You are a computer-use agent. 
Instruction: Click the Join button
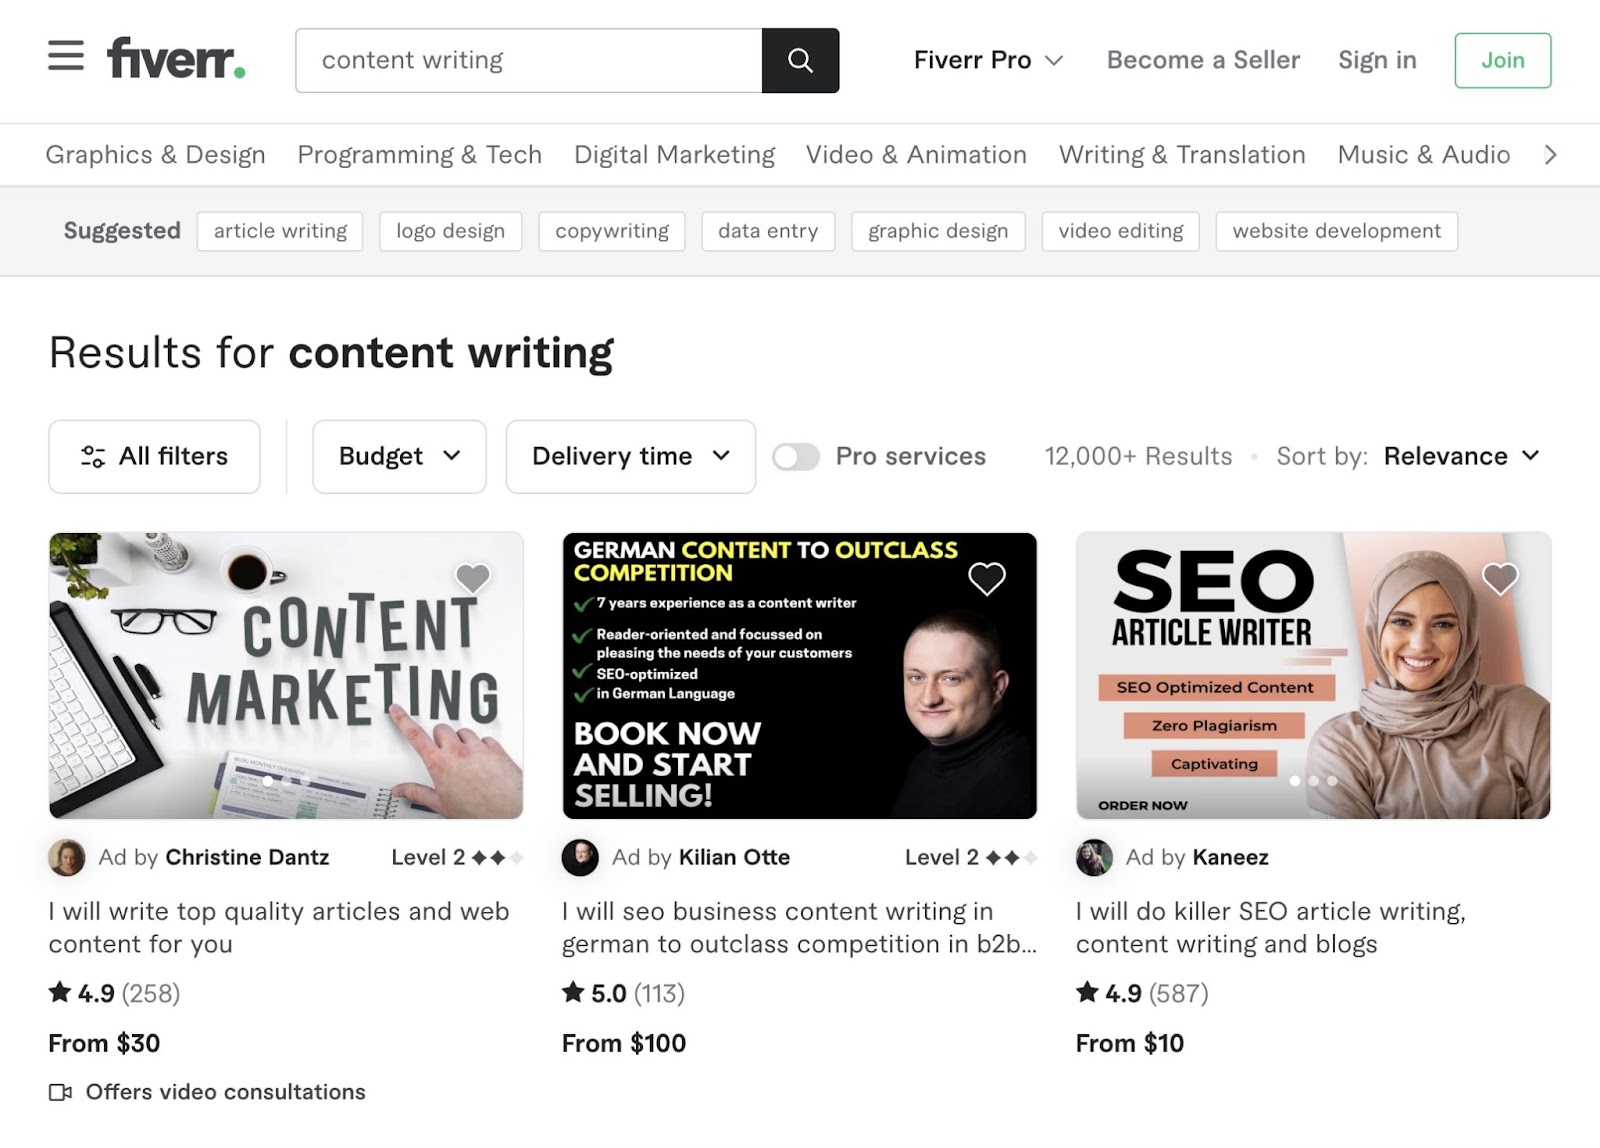(1502, 60)
